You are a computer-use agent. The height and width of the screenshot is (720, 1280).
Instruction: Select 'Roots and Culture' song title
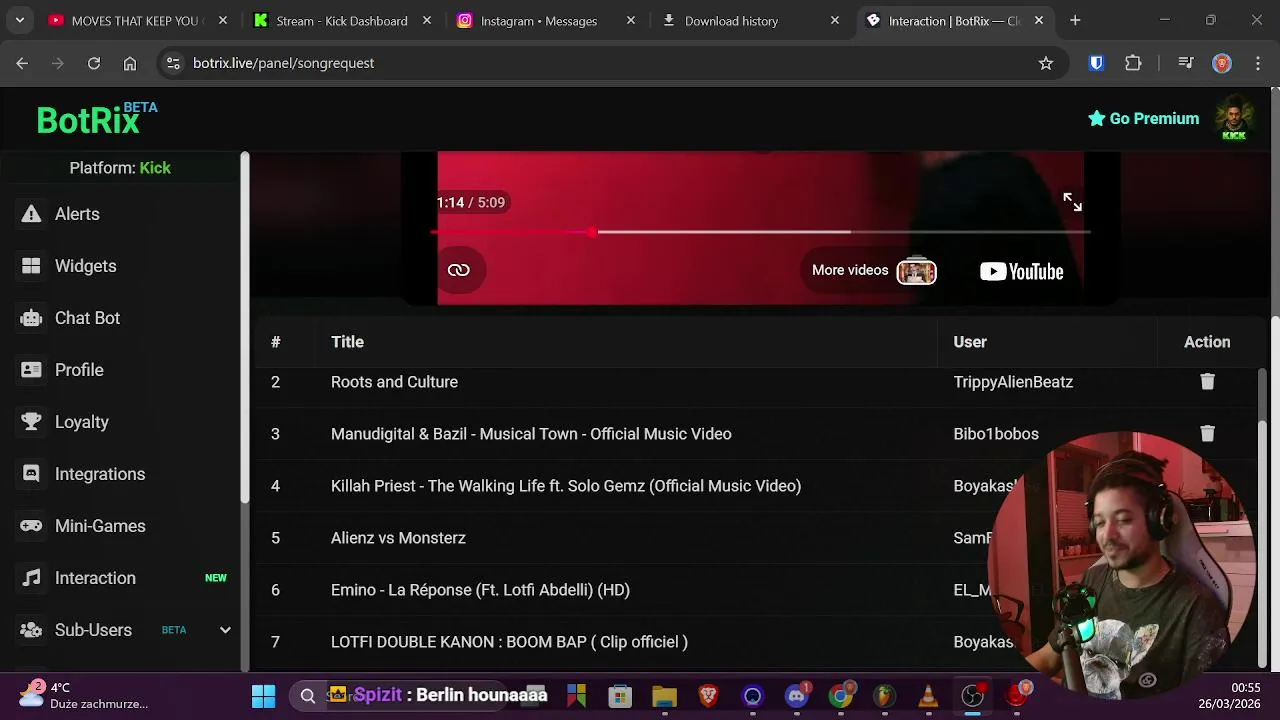[x=394, y=382]
